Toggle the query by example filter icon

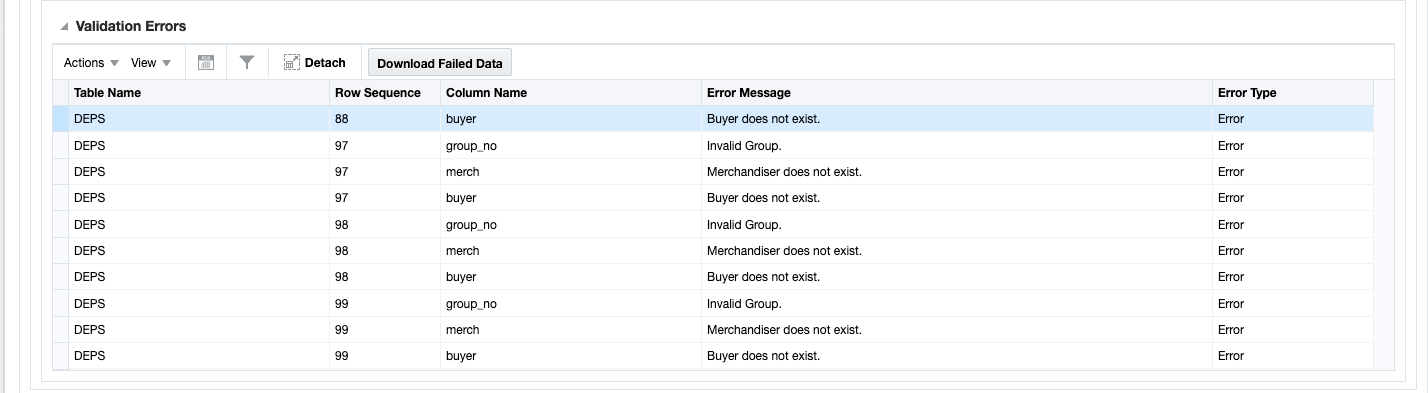pos(247,63)
